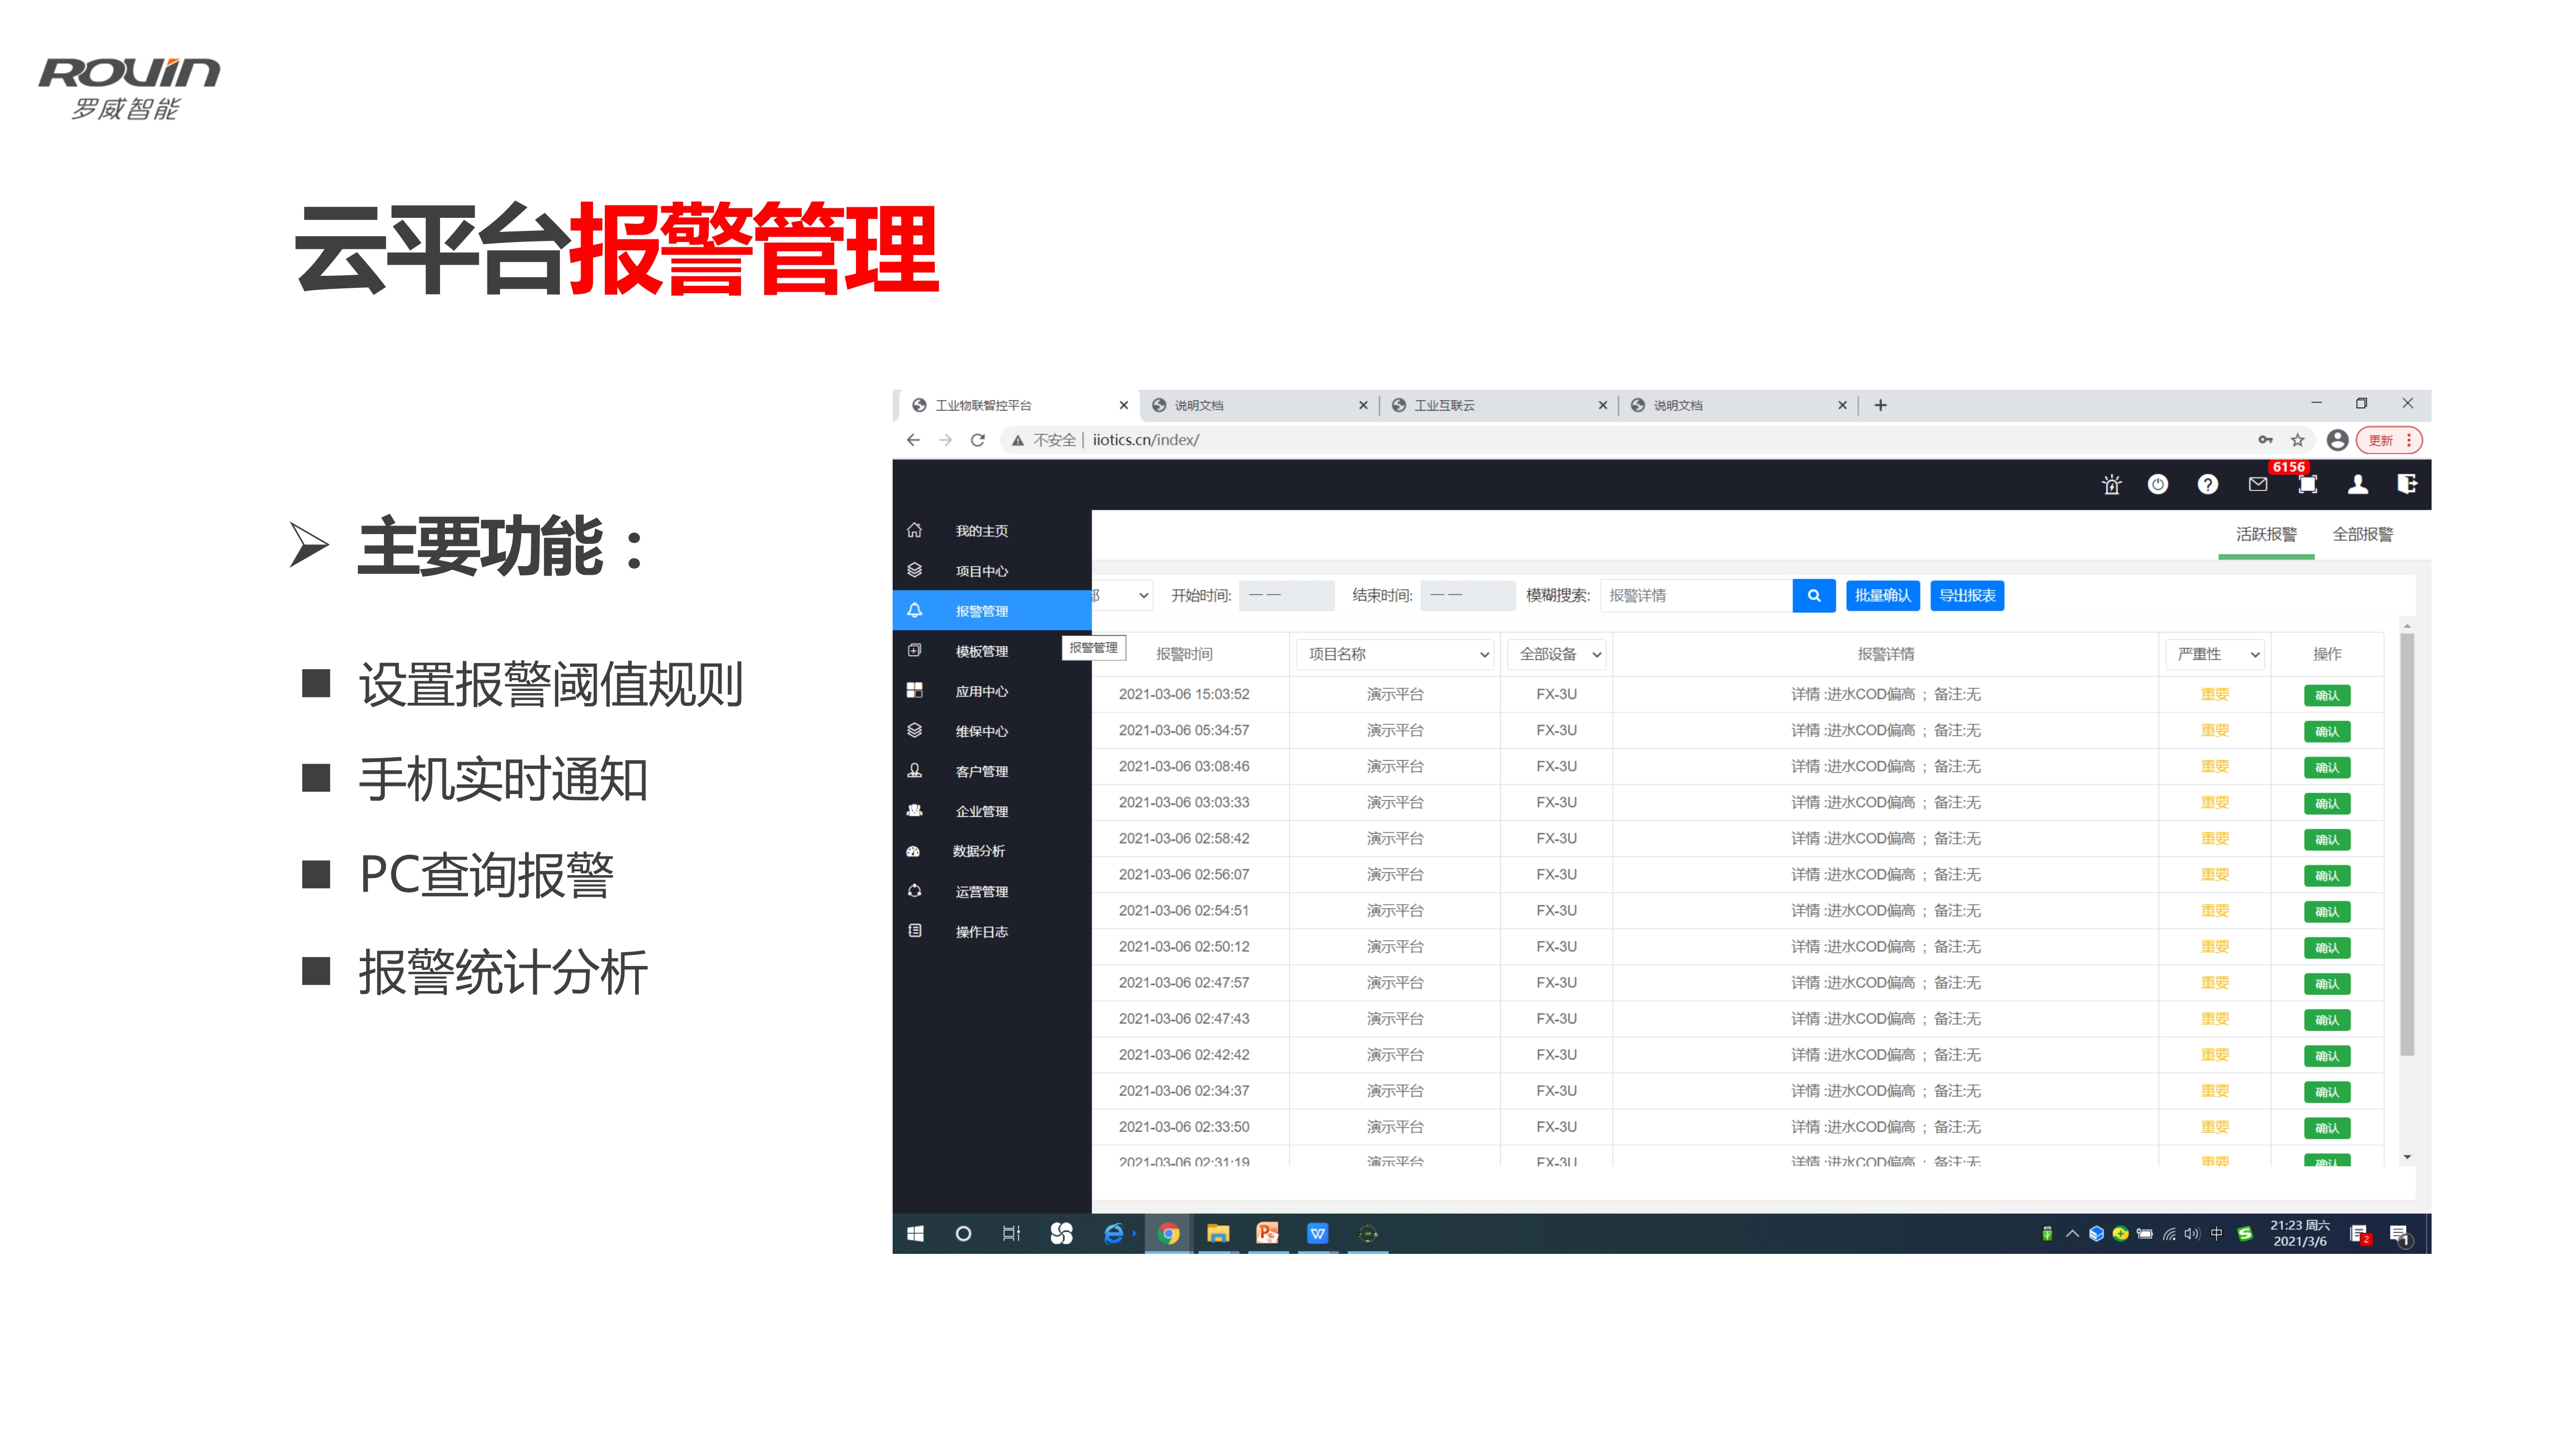Click the icon beside 维保中心
Screen dimensions: 2576x1449
(914, 730)
